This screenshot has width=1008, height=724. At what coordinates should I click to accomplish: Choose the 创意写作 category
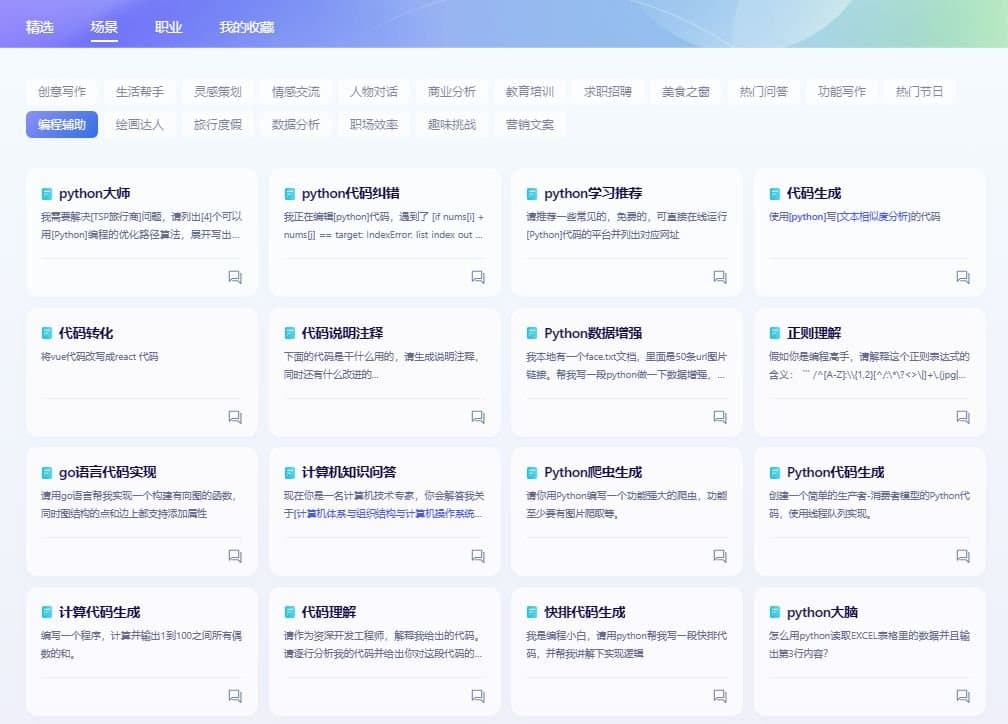(62, 91)
